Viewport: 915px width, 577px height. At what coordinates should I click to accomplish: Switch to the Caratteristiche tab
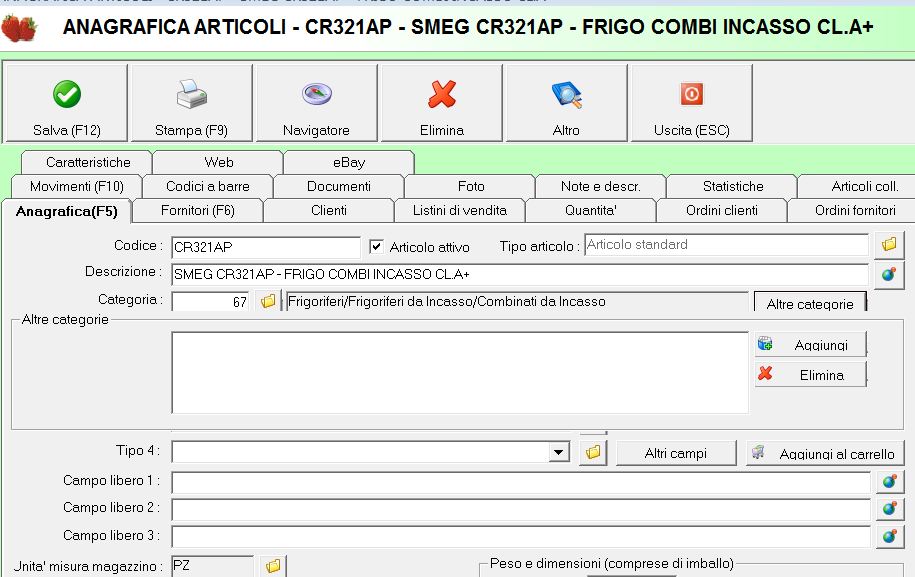88,162
